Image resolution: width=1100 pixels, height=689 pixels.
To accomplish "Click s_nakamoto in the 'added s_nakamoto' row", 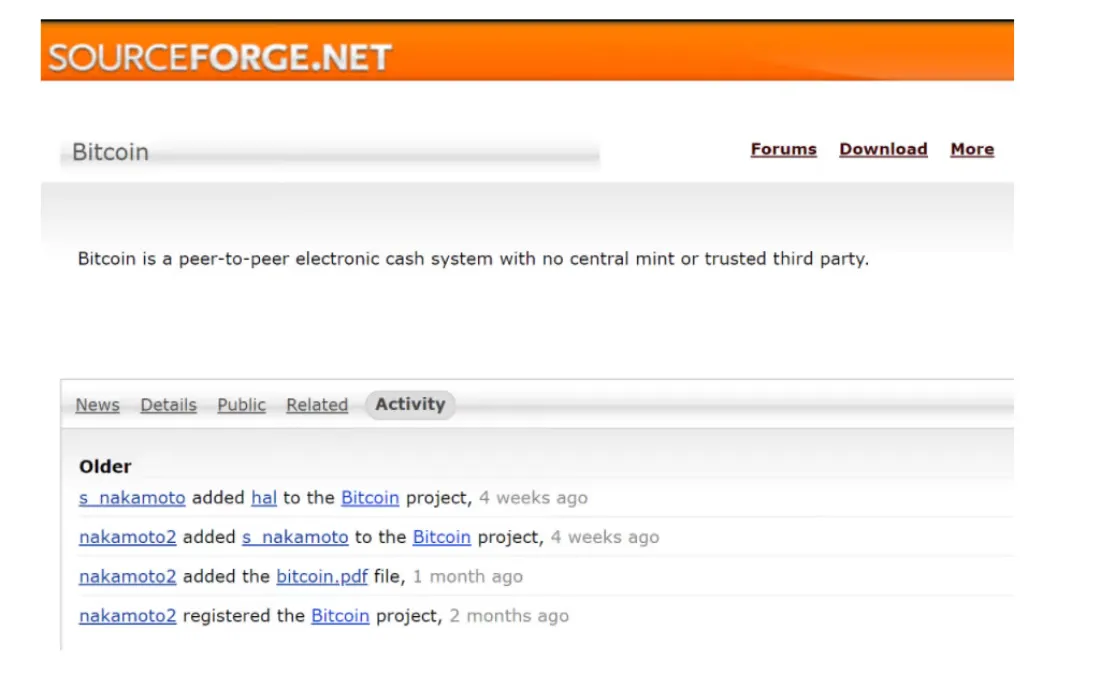I will coord(294,537).
